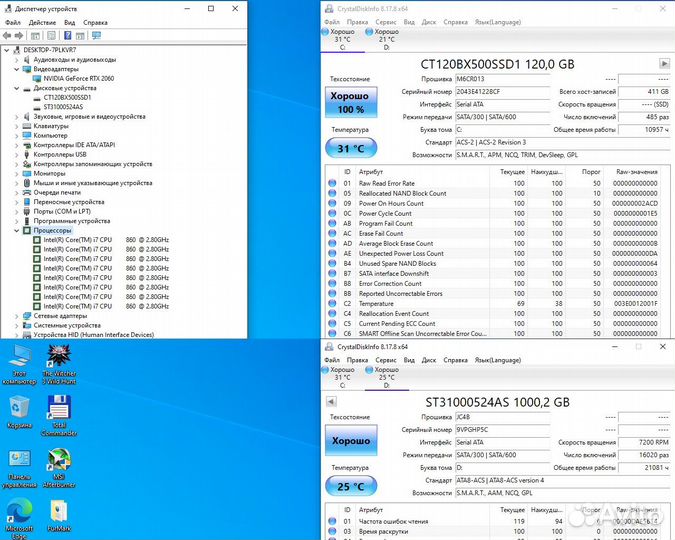The image size is (675, 540).
Task: Collapse the Дисковые устройства node
Action: (16, 88)
